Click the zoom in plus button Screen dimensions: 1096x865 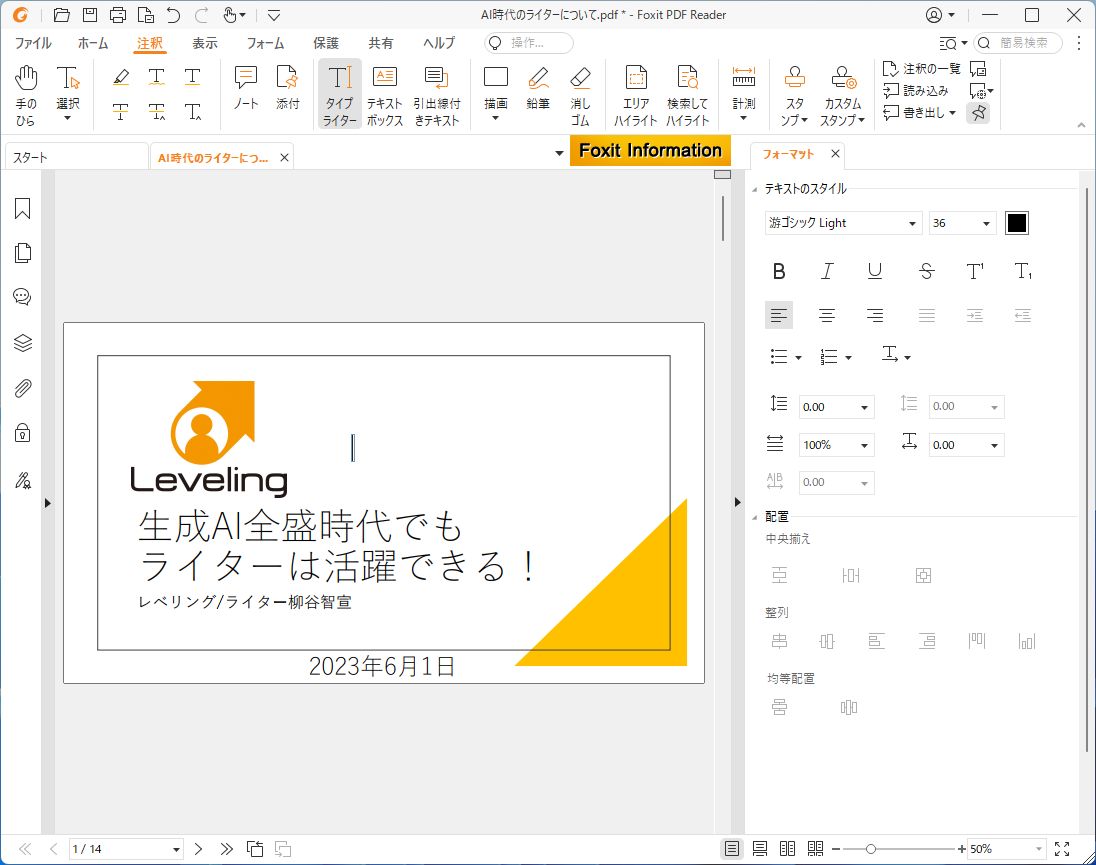(x=962, y=849)
